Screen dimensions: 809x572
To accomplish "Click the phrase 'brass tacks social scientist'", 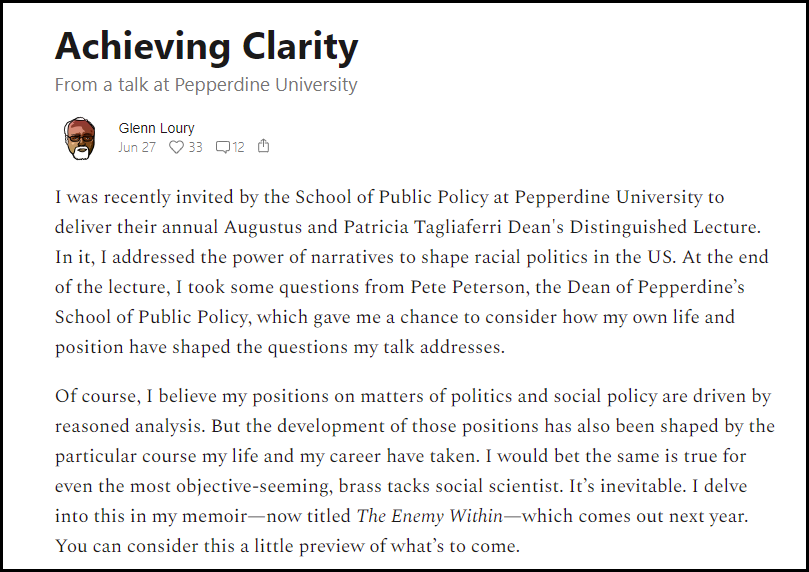I will (425, 487).
